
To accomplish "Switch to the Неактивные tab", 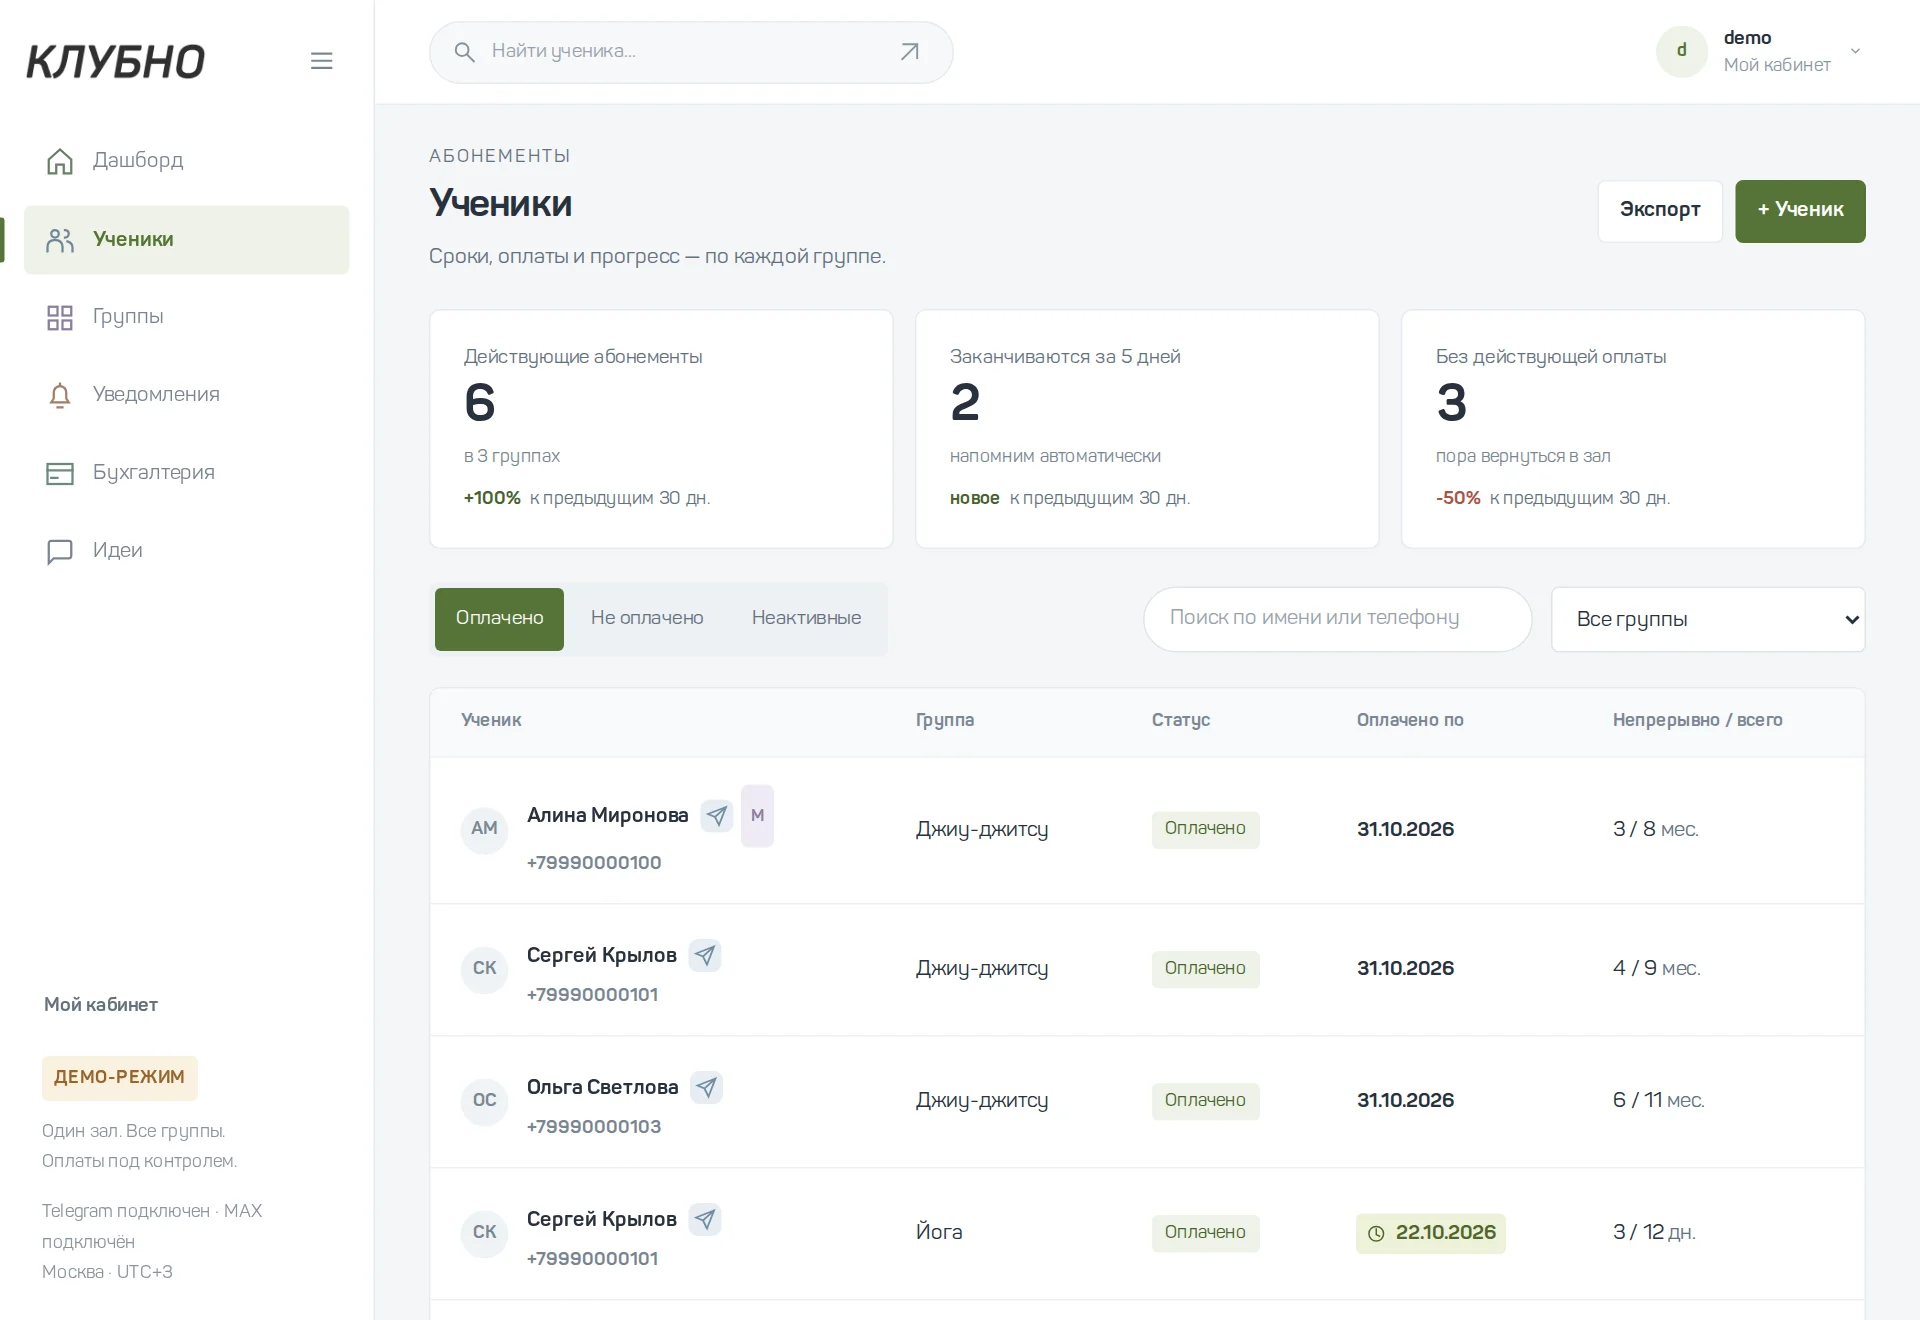I will [x=806, y=619].
